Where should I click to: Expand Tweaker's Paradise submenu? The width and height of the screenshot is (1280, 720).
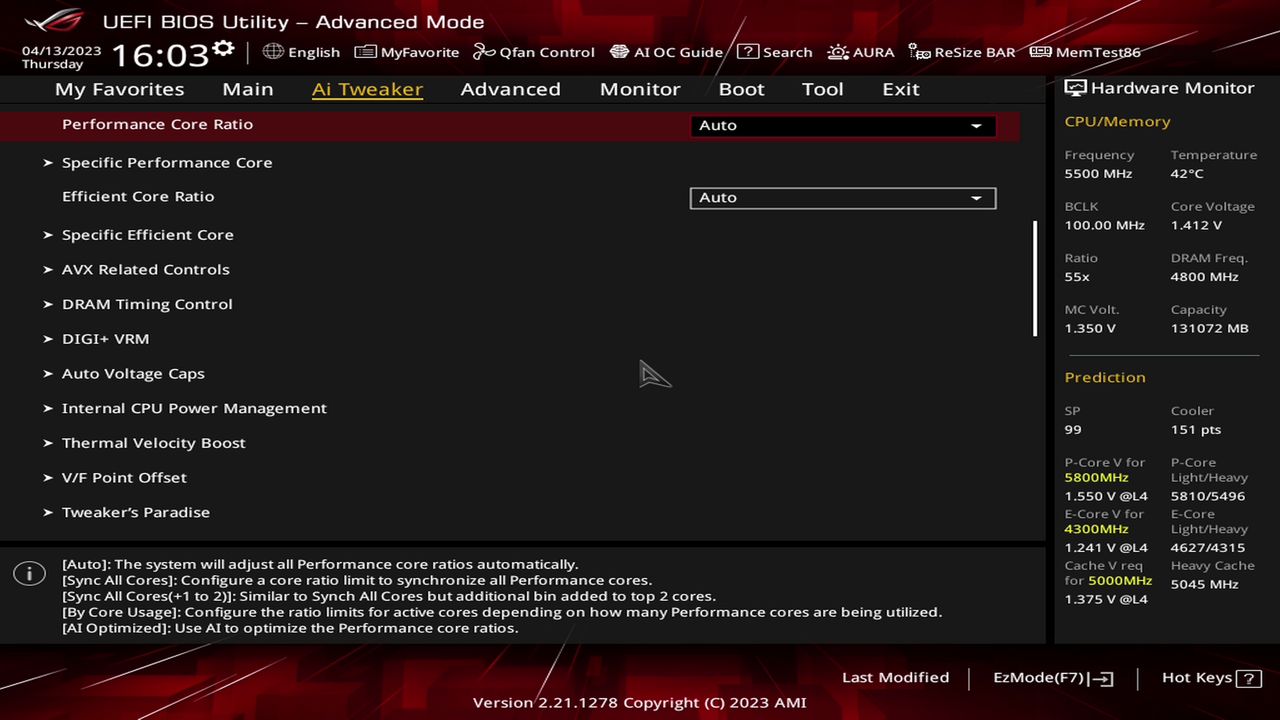tap(136, 512)
